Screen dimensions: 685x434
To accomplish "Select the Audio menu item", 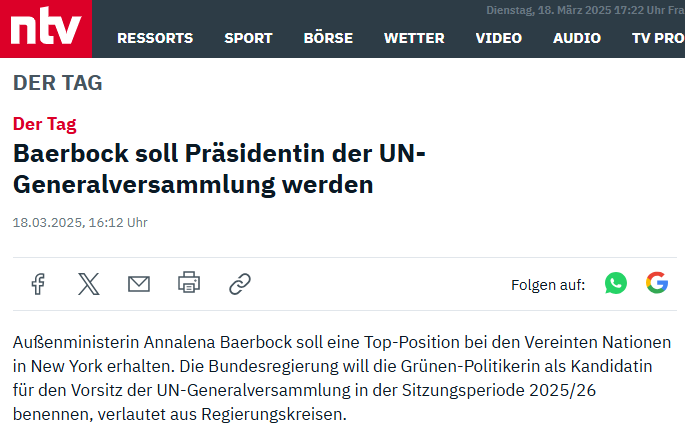I will (x=577, y=38).
